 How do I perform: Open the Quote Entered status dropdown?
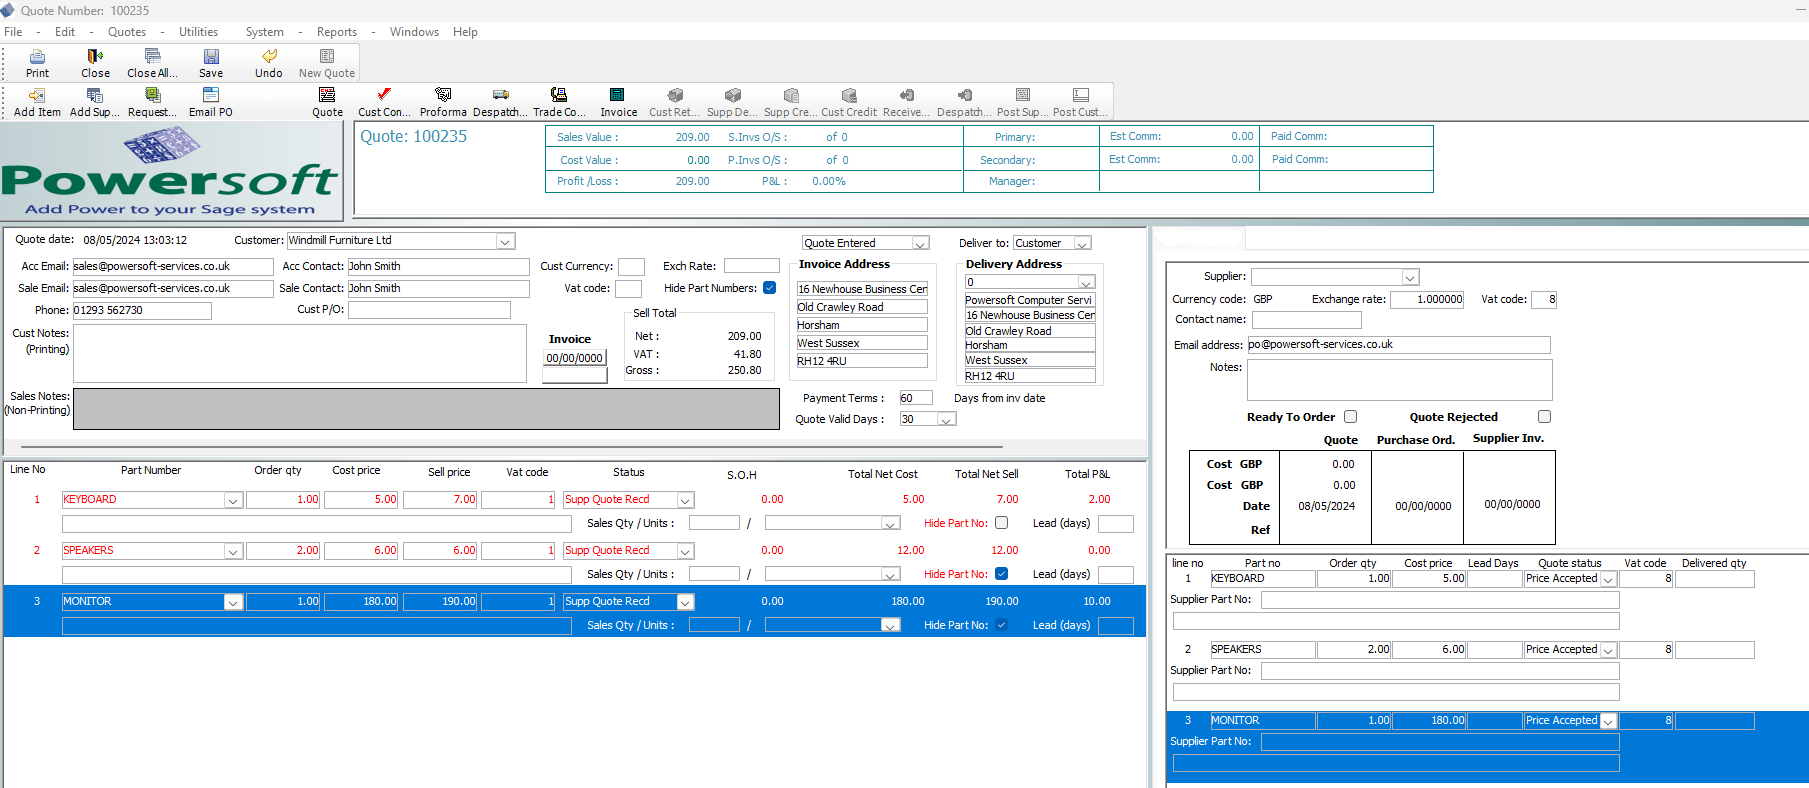point(920,243)
